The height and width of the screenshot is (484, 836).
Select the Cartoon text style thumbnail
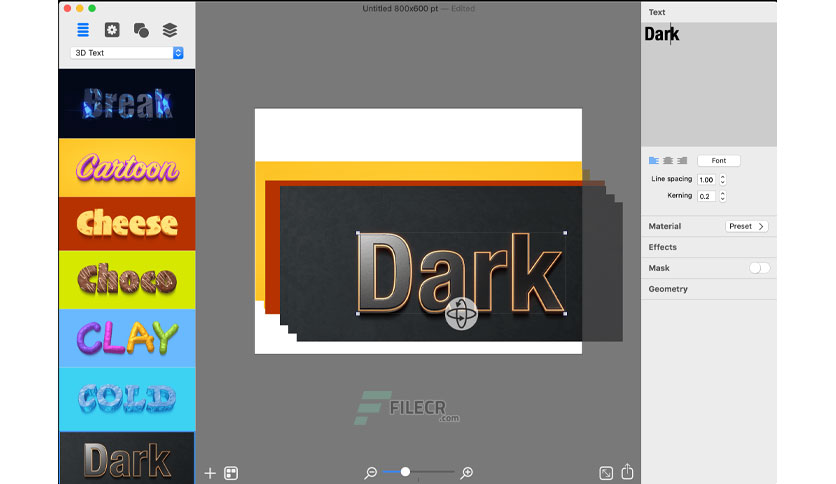coord(127,167)
